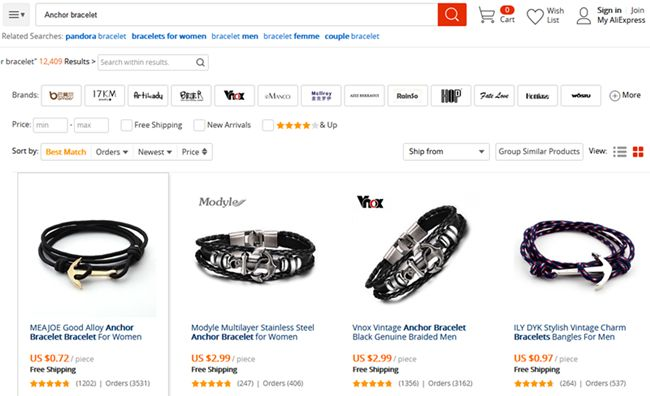Screen dimensions: 650x396
Task: Open the shopping cart icon
Action: pyautogui.click(x=486, y=15)
